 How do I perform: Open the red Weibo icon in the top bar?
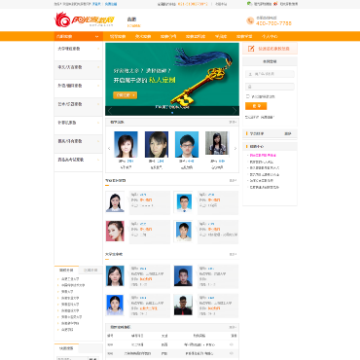275,4
